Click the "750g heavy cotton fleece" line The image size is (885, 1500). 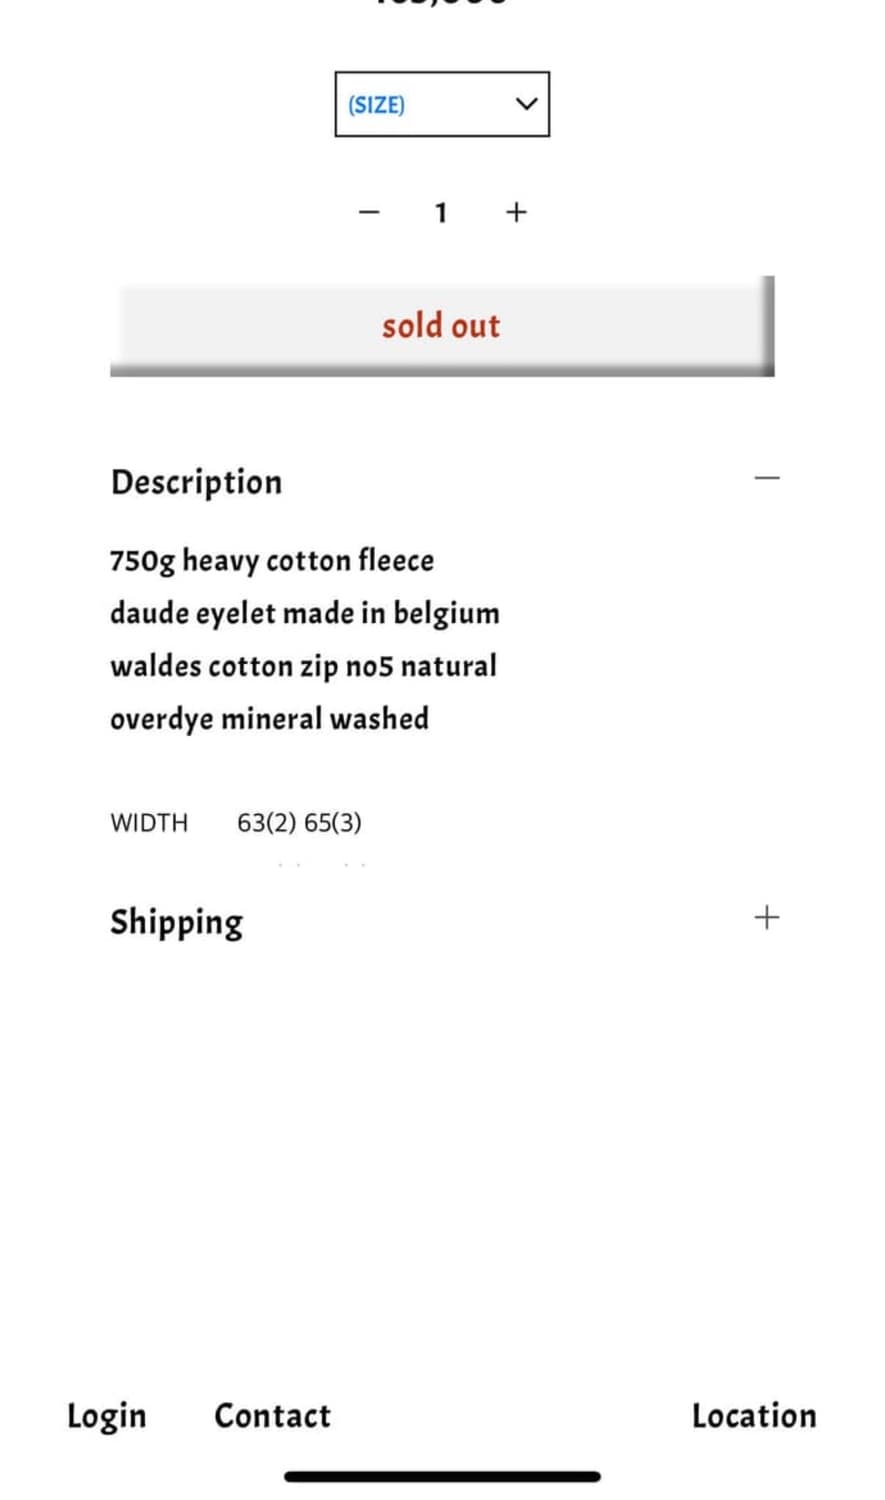point(272,560)
